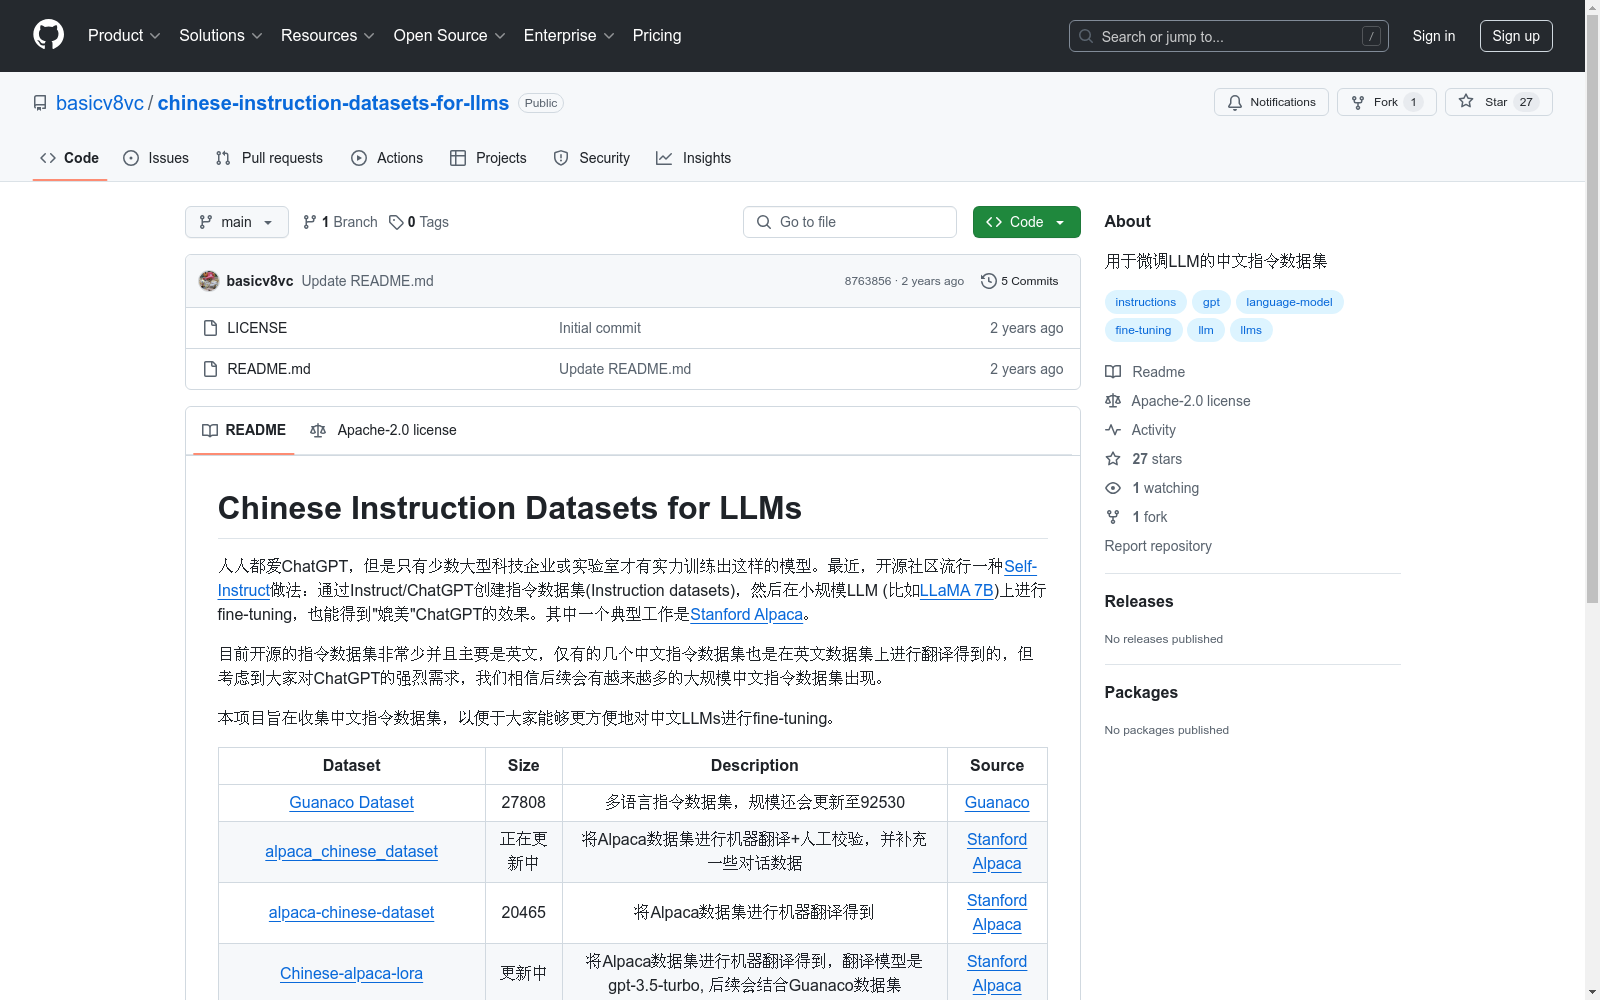
Task: Click the Security tab shield icon
Action: tap(561, 158)
